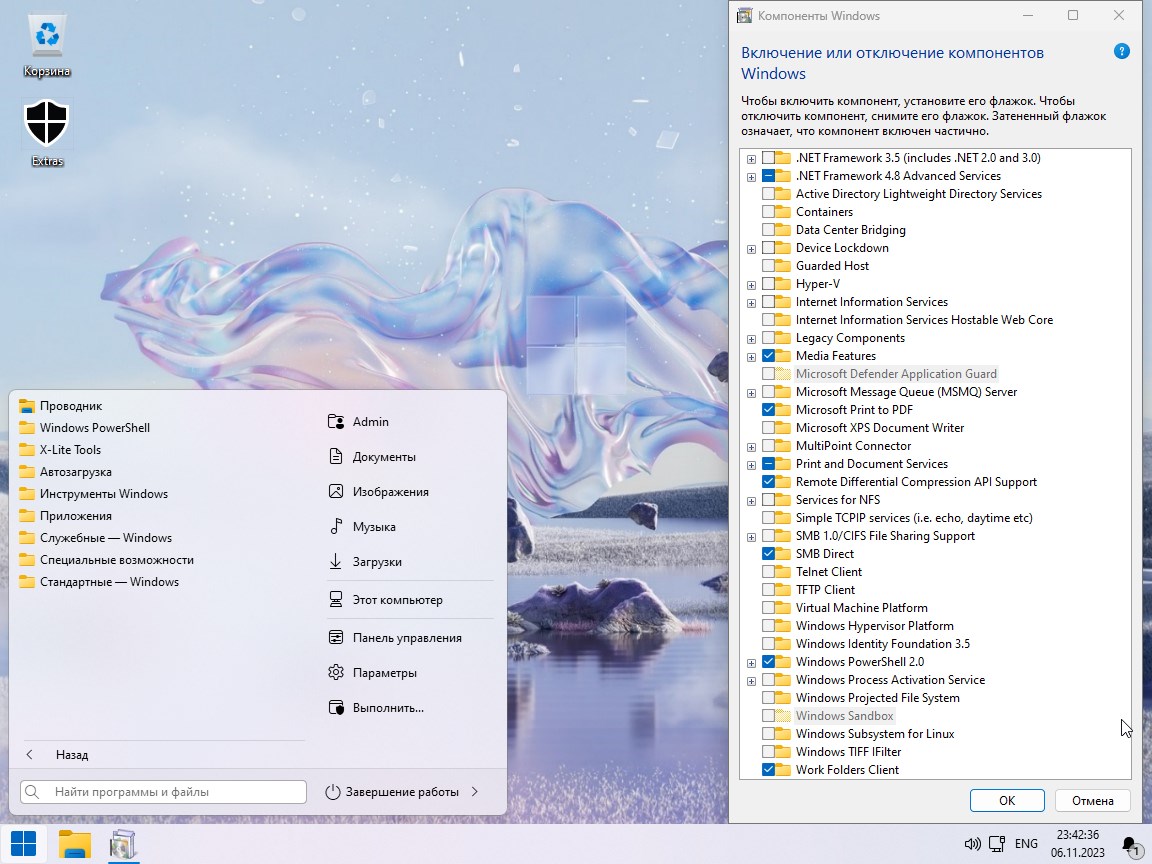Expand Internet Information Services node

click(751, 302)
